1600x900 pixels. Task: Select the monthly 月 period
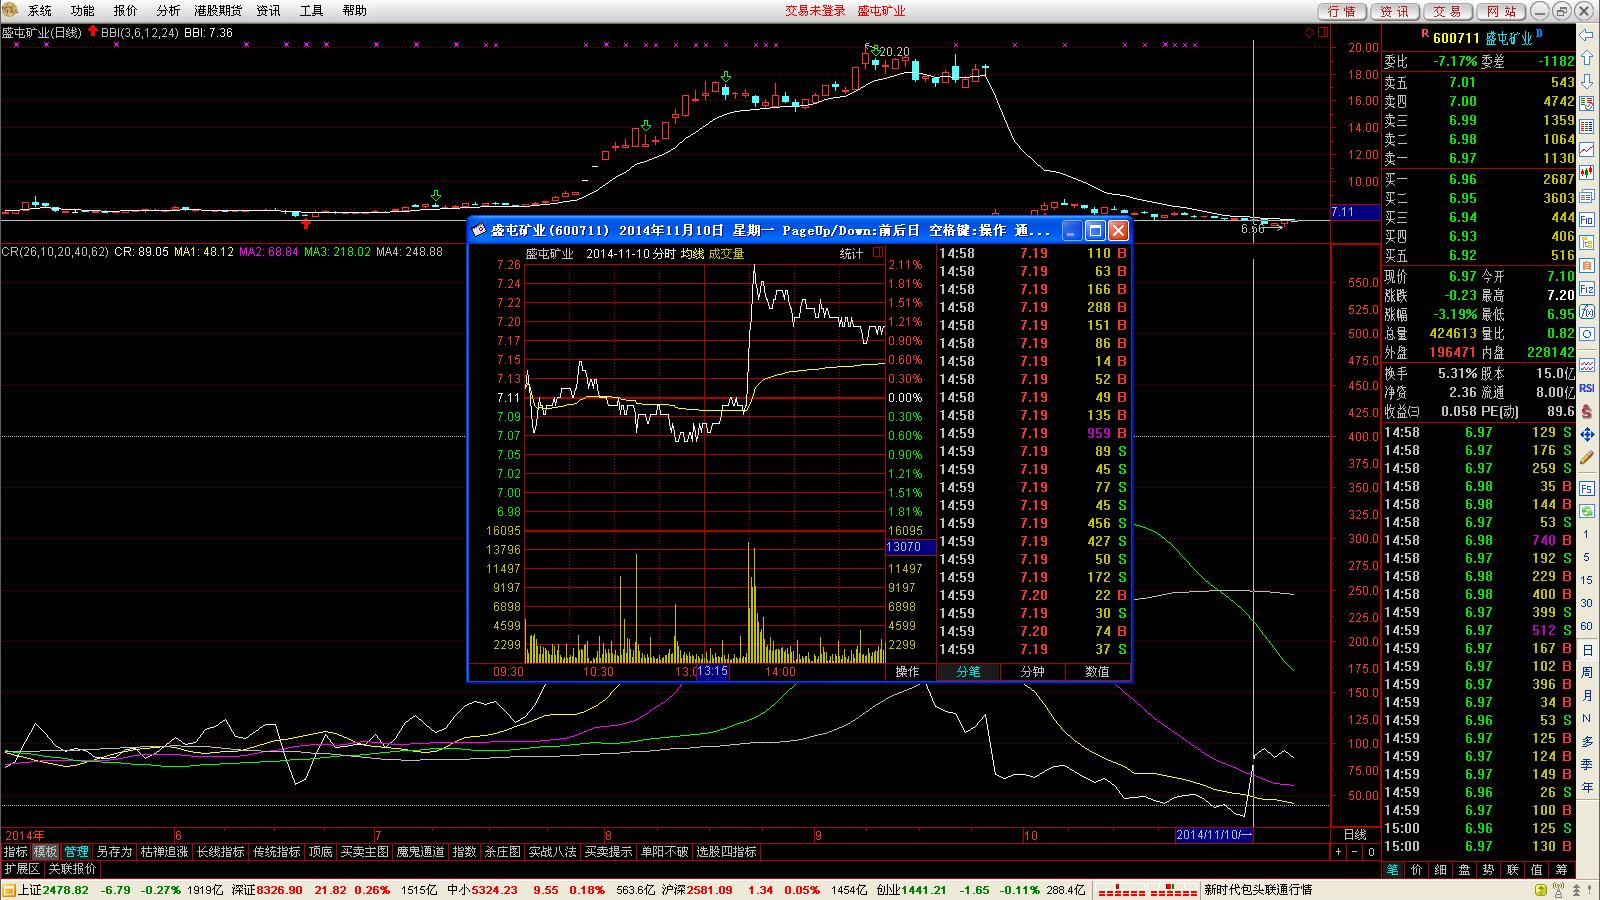(1586, 696)
